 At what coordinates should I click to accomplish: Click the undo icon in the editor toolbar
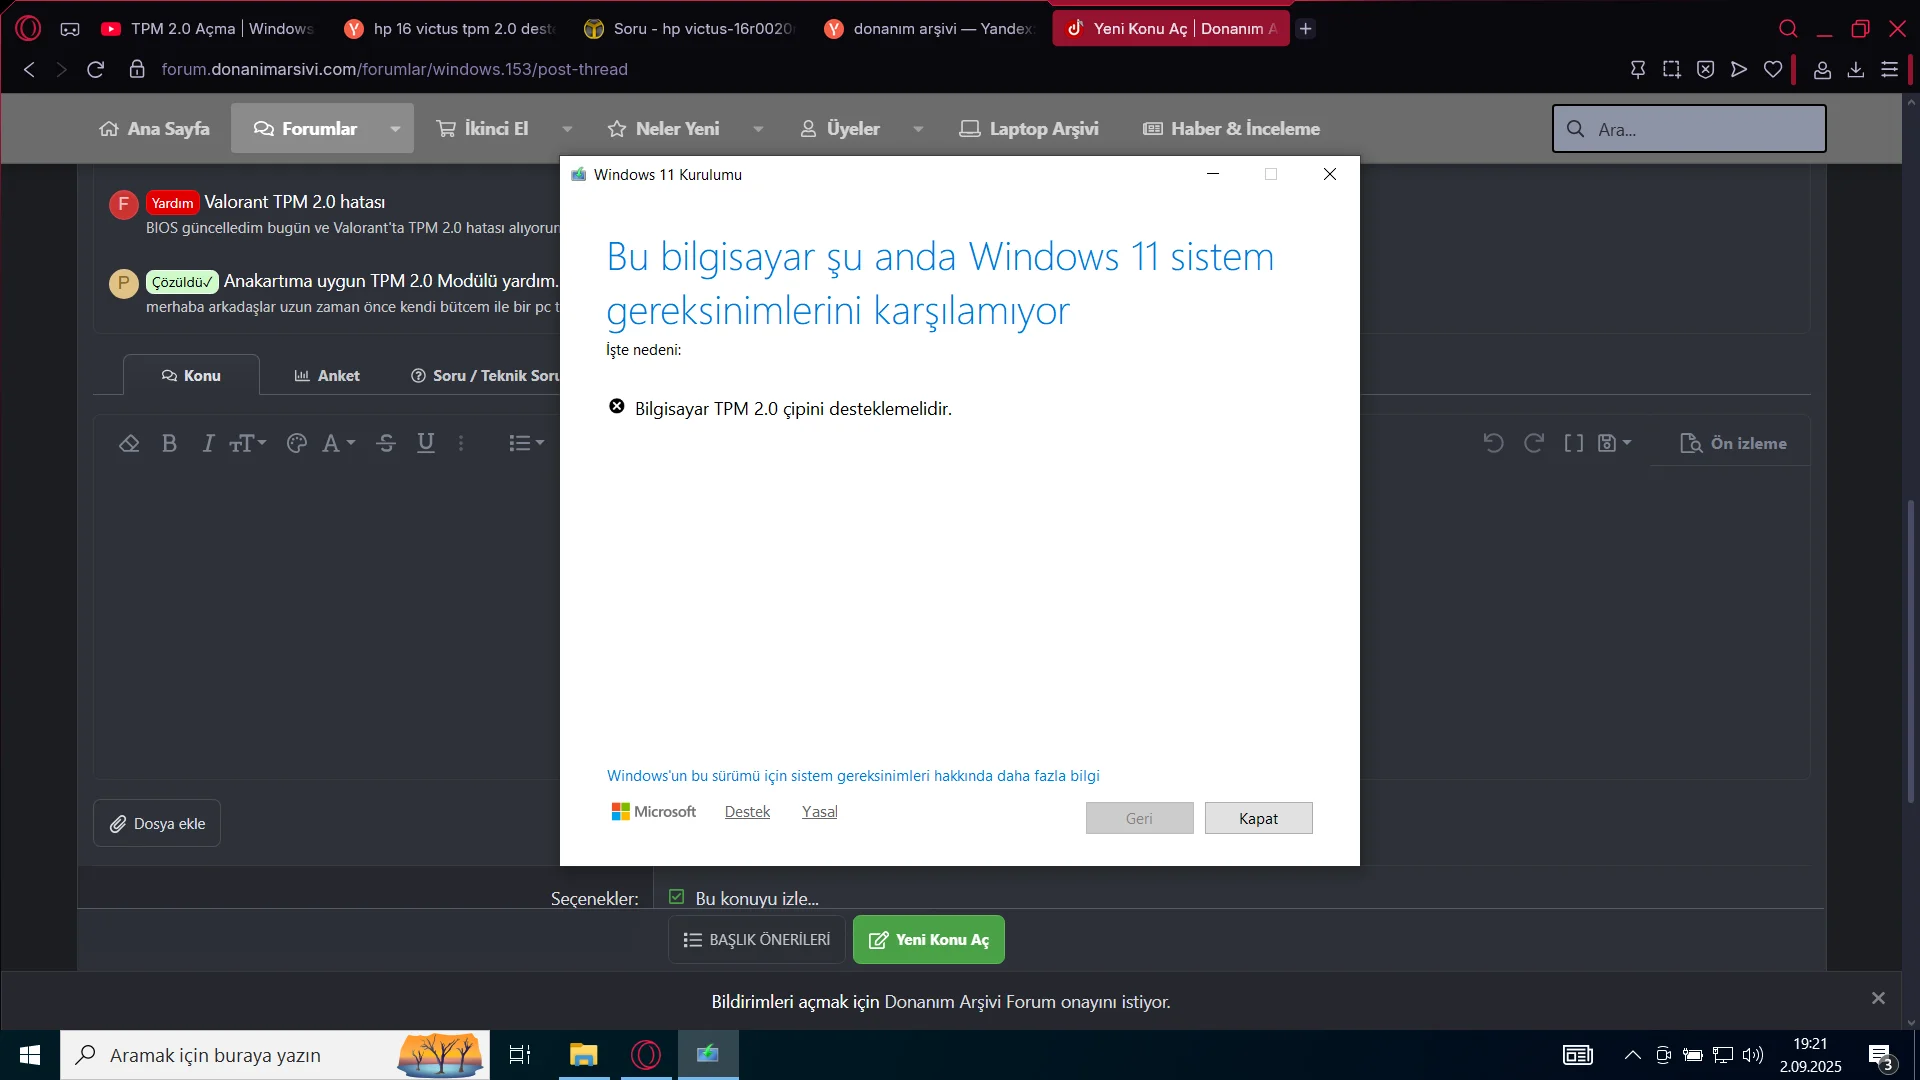tap(1492, 443)
